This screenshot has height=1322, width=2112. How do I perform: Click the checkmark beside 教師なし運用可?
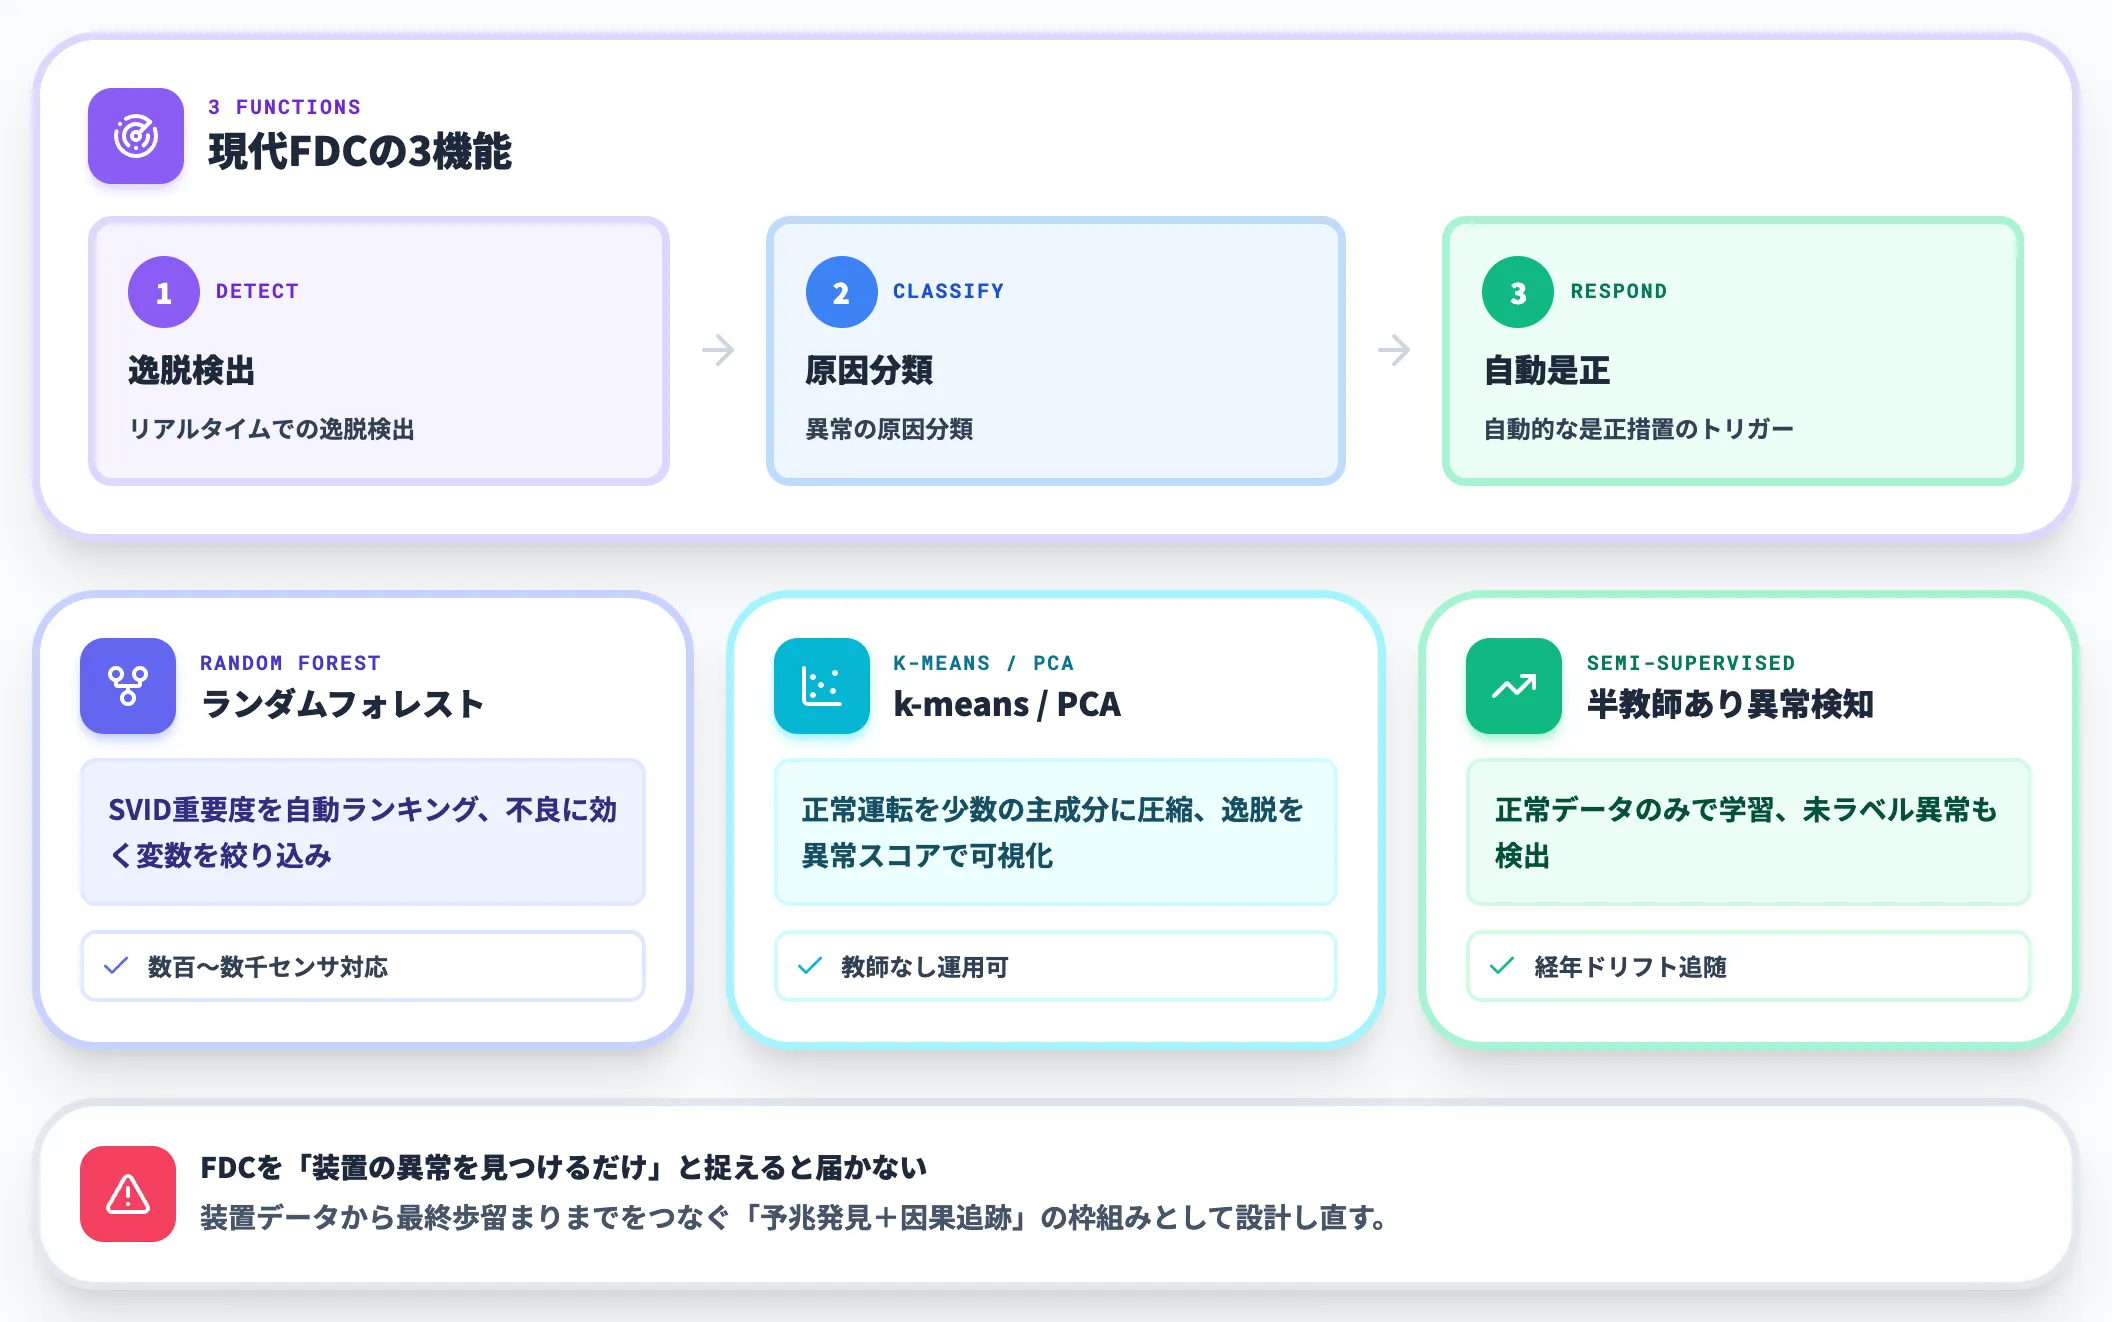[810, 966]
